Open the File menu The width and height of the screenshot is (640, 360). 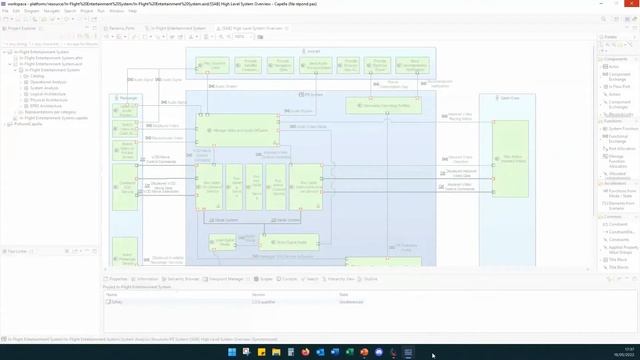(x=5, y=11)
